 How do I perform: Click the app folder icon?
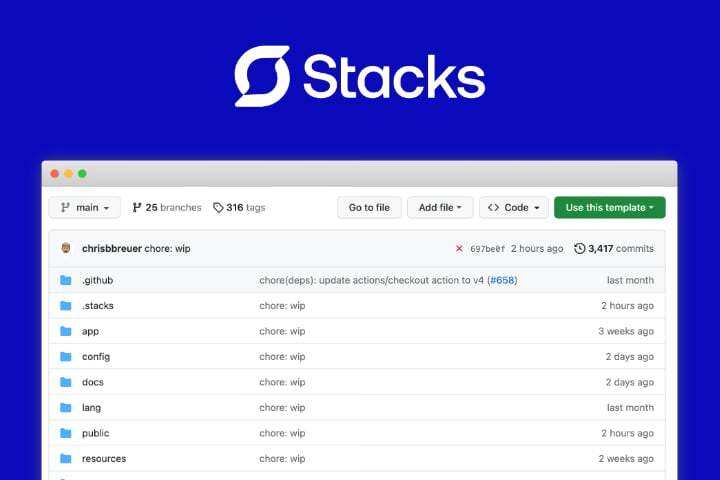point(66,331)
